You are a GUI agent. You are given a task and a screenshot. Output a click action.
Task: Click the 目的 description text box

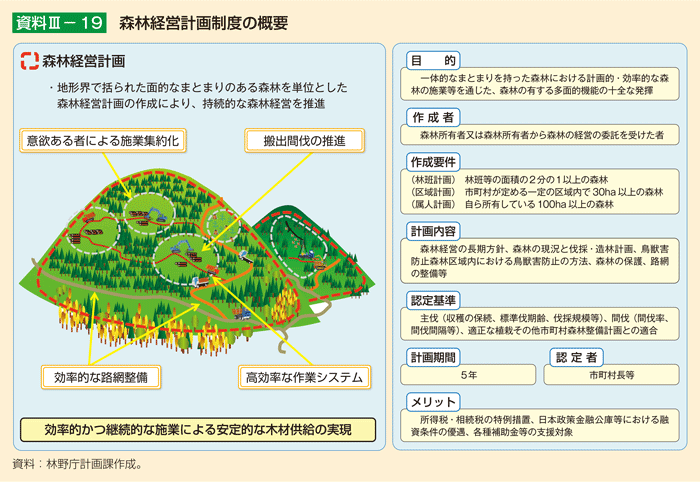(540, 84)
